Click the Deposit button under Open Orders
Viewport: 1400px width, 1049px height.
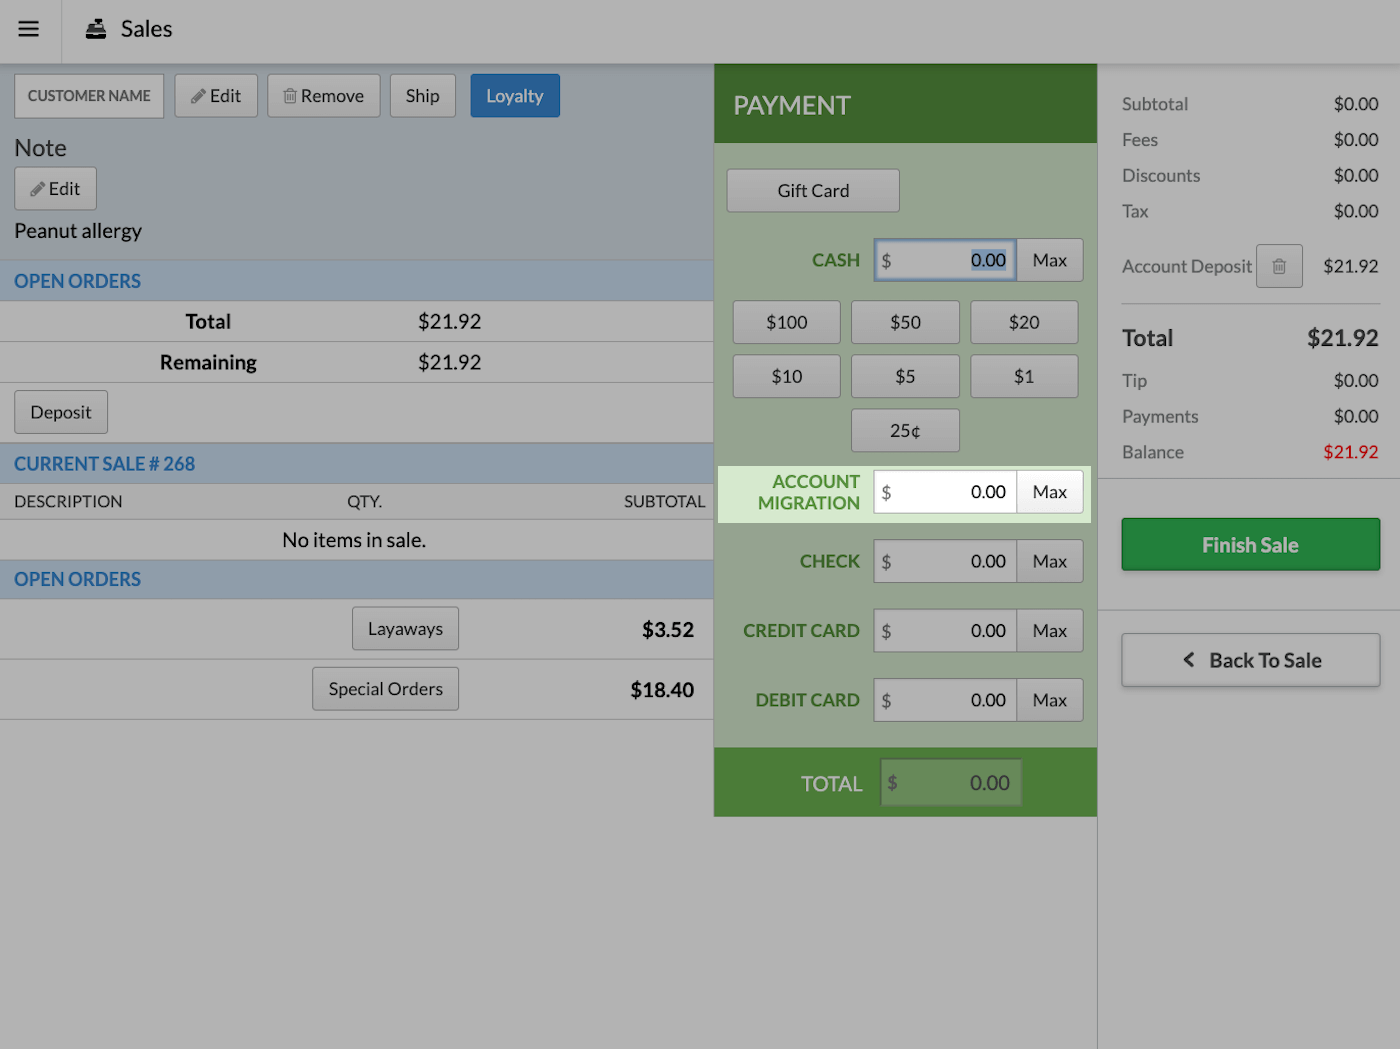(x=60, y=411)
